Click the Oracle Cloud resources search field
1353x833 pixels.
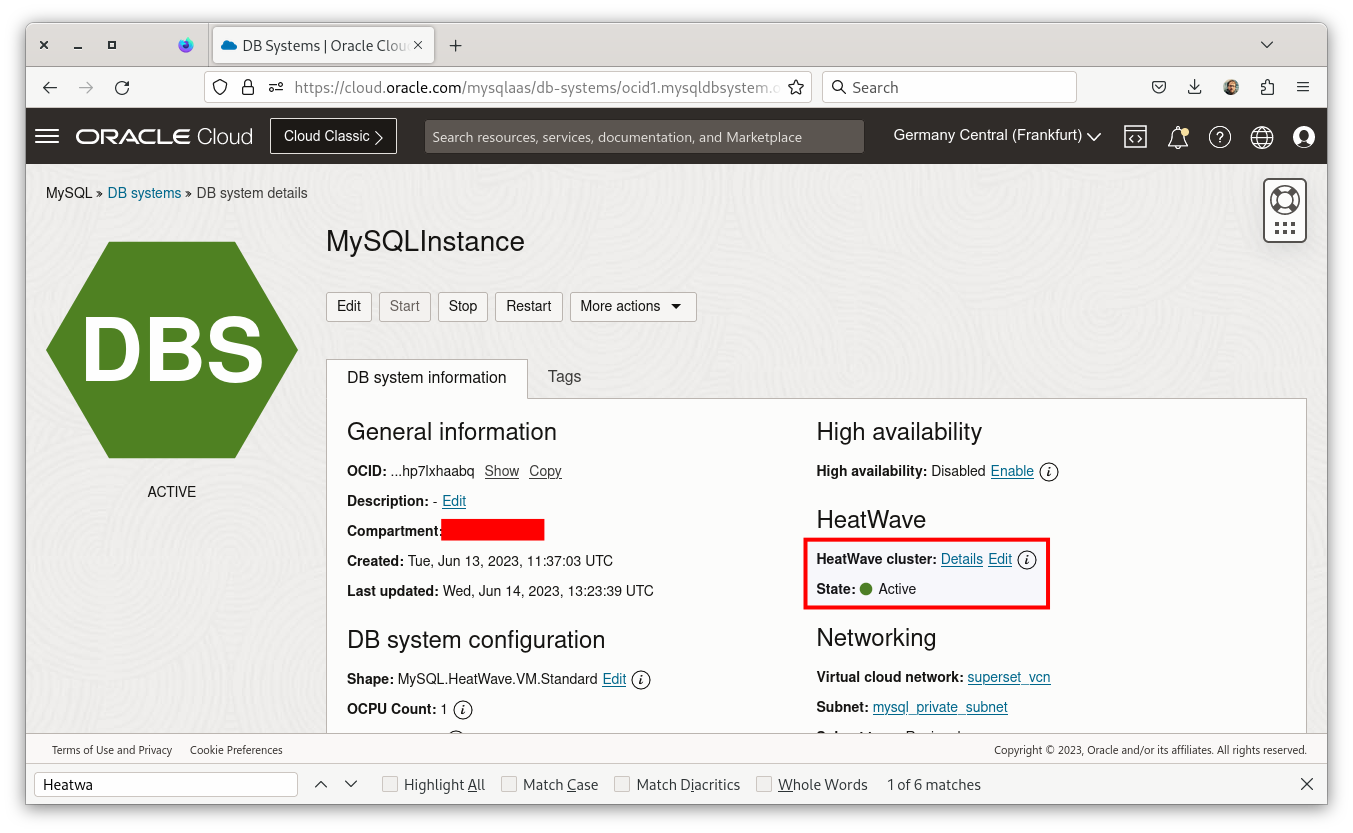pyautogui.click(x=644, y=137)
